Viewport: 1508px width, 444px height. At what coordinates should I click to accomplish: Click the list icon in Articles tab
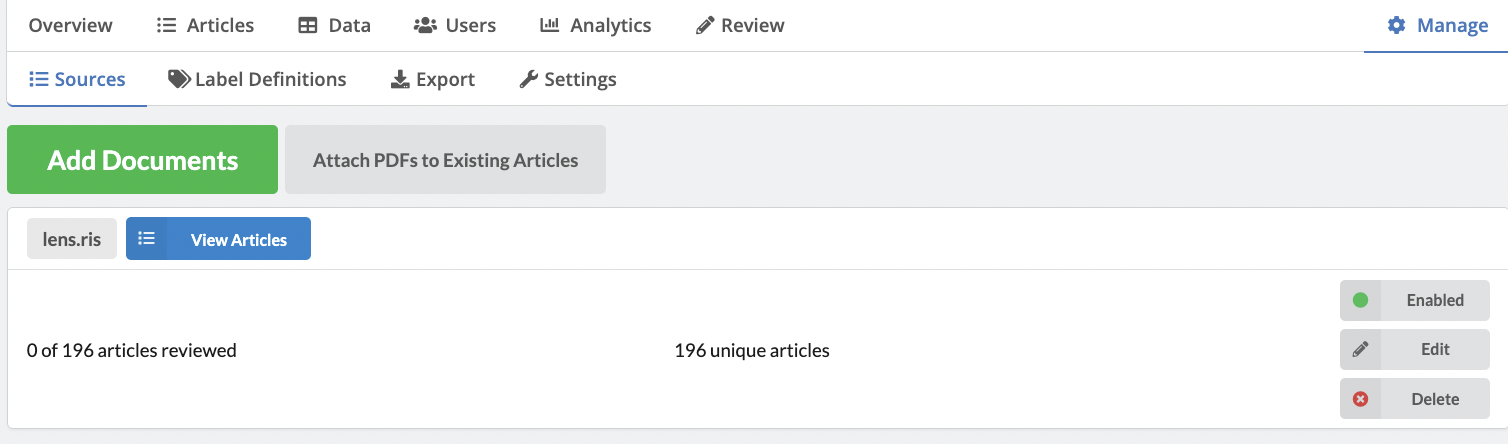[166, 26]
